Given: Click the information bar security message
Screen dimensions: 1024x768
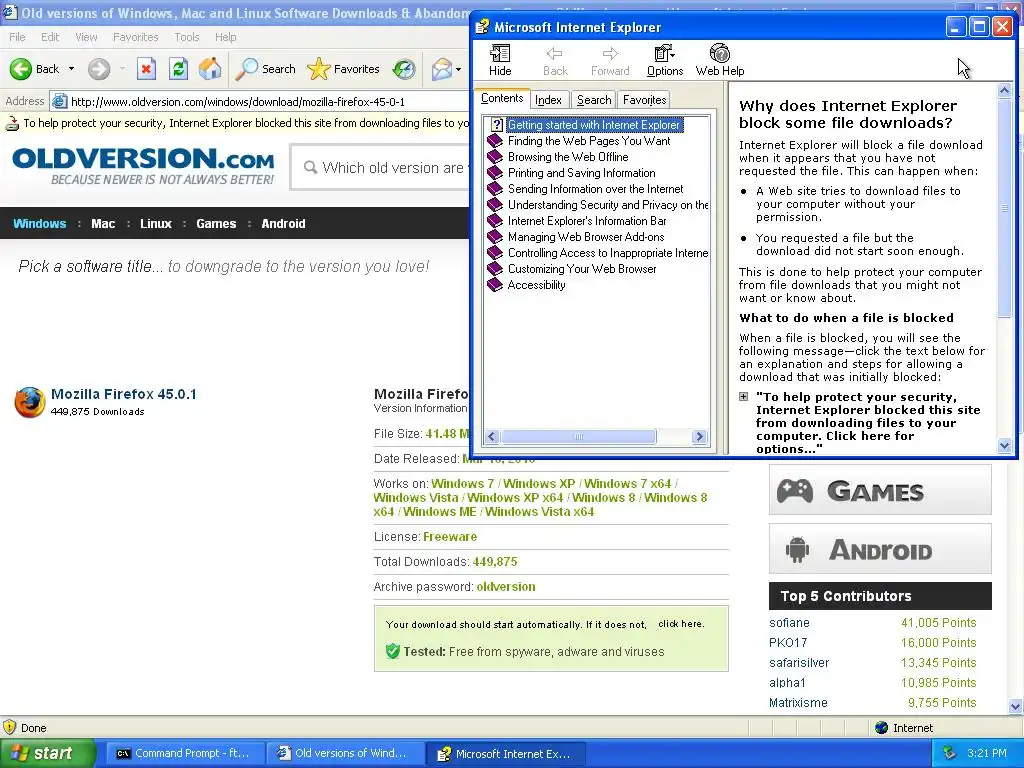Looking at the screenshot, I should tap(246, 123).
